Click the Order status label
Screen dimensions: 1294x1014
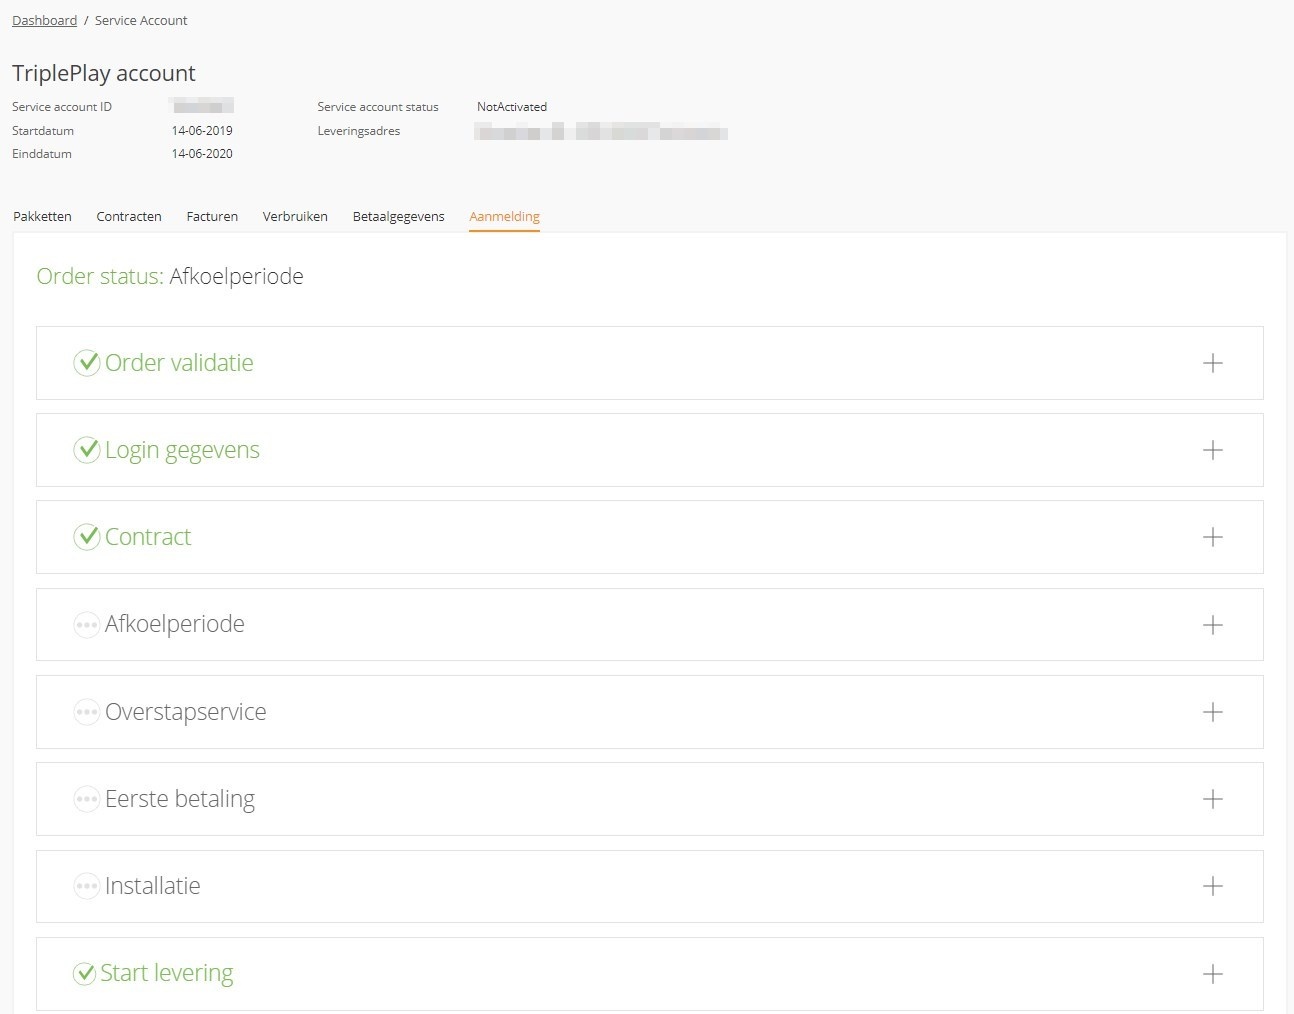tap(100, 276)
